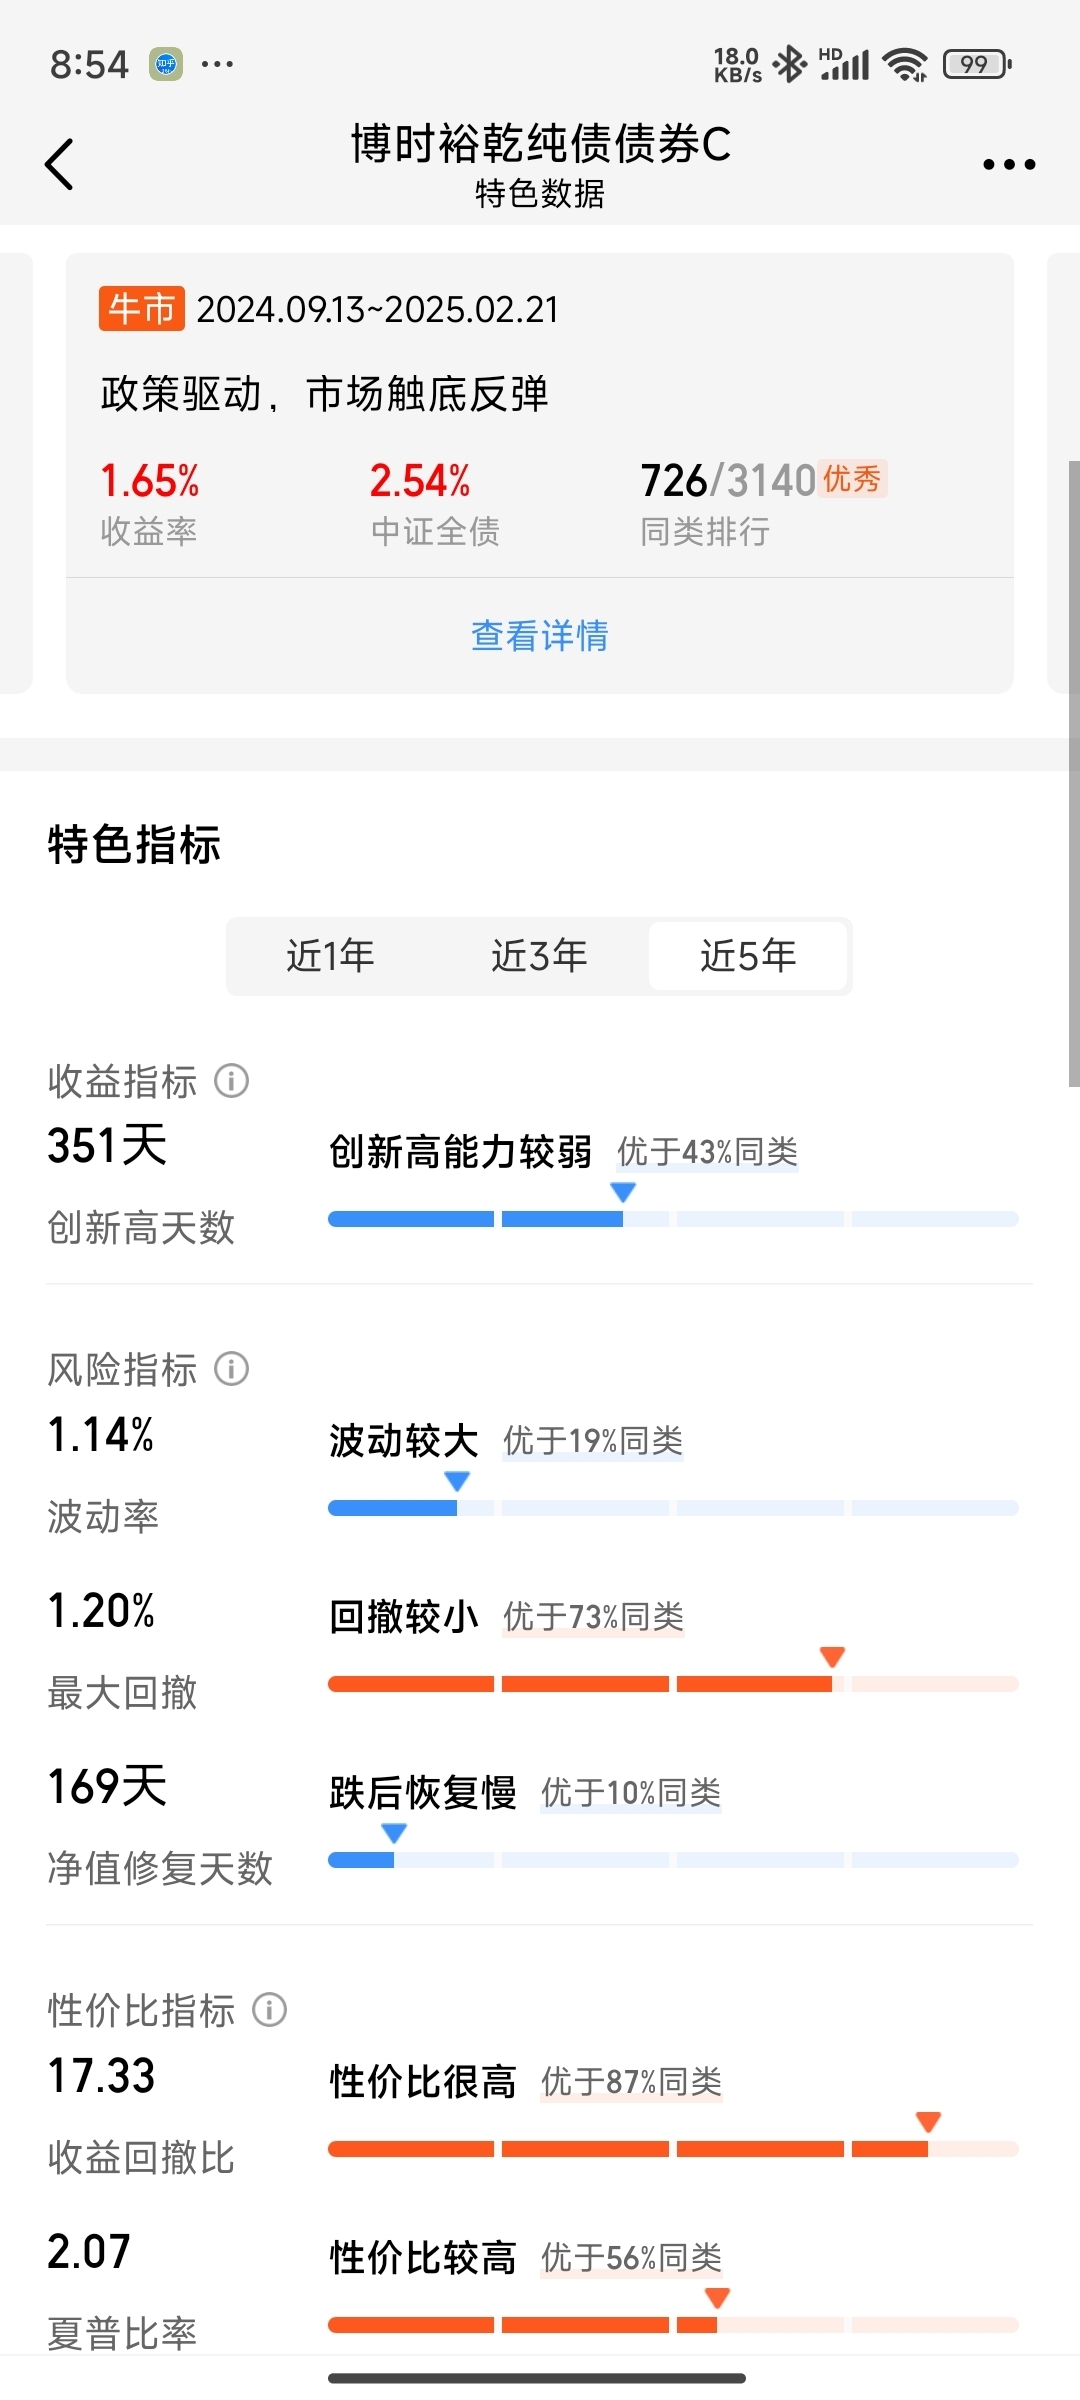
Task: Tap the Bluetooth status icon
Action: tap(791, 64)
